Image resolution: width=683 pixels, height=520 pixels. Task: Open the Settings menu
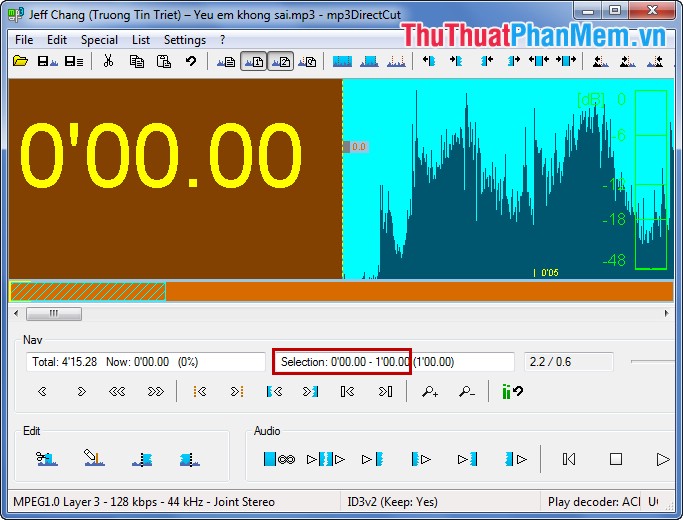tap(184, 40)
